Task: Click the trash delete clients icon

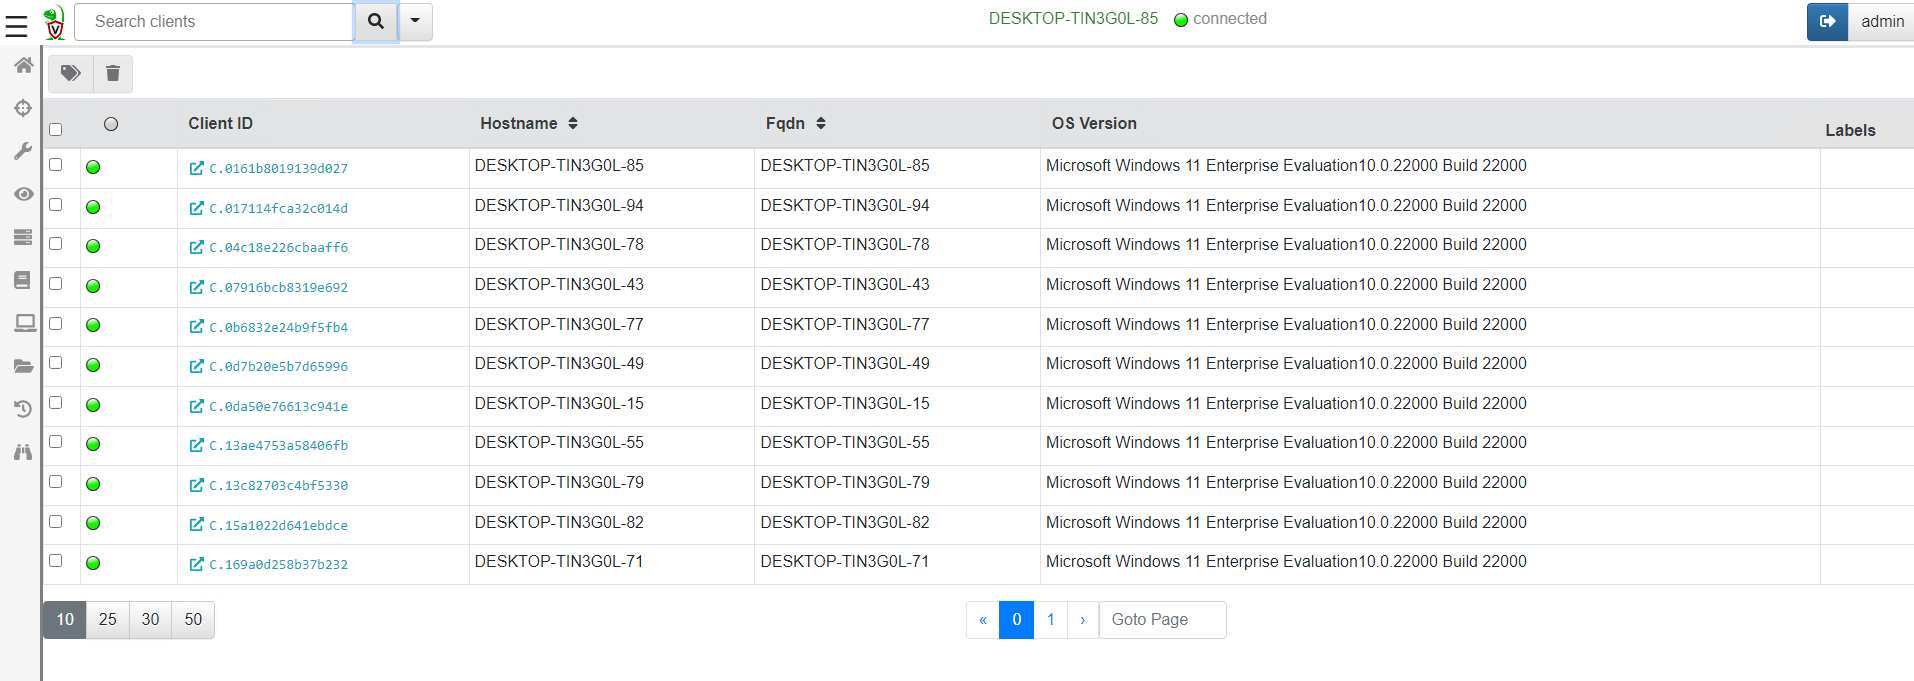Action: [x=113, y=74]
